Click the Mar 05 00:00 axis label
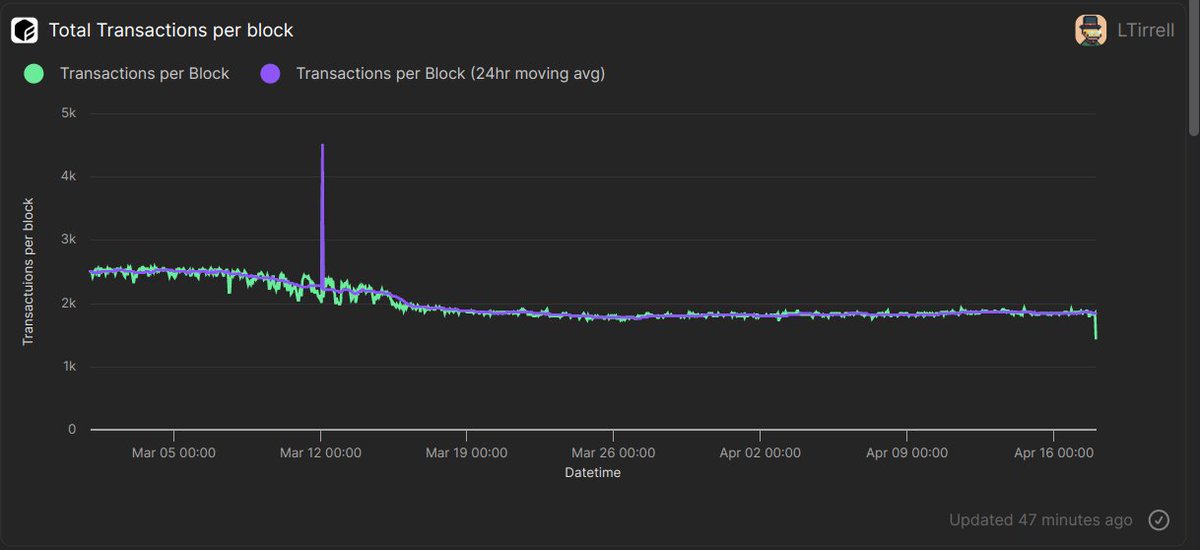This screenshot has height=550, width=1200. tap(174, 453)
